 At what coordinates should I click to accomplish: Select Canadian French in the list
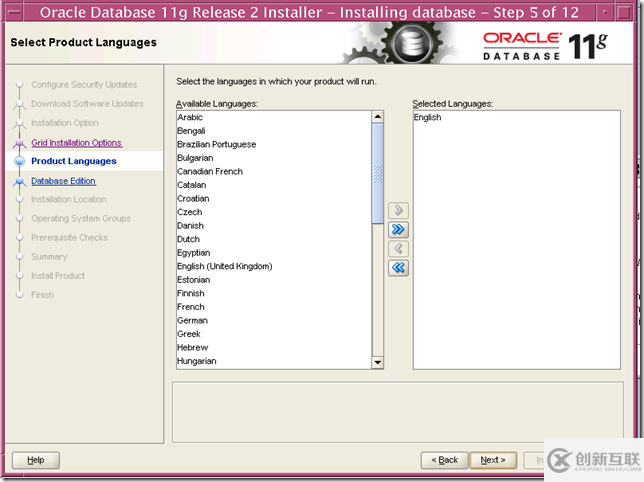tap(274, 172)
